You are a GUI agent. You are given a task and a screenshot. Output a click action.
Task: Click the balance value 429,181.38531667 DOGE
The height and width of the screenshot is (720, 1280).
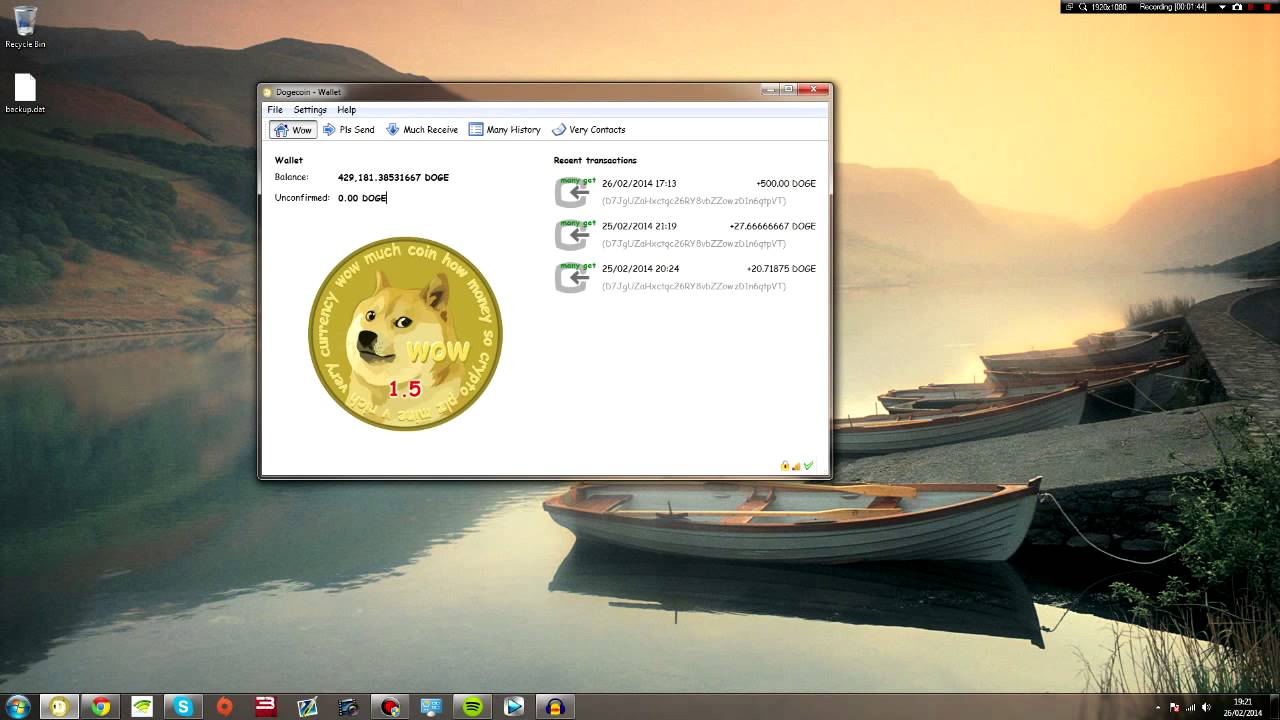[393, 178]
